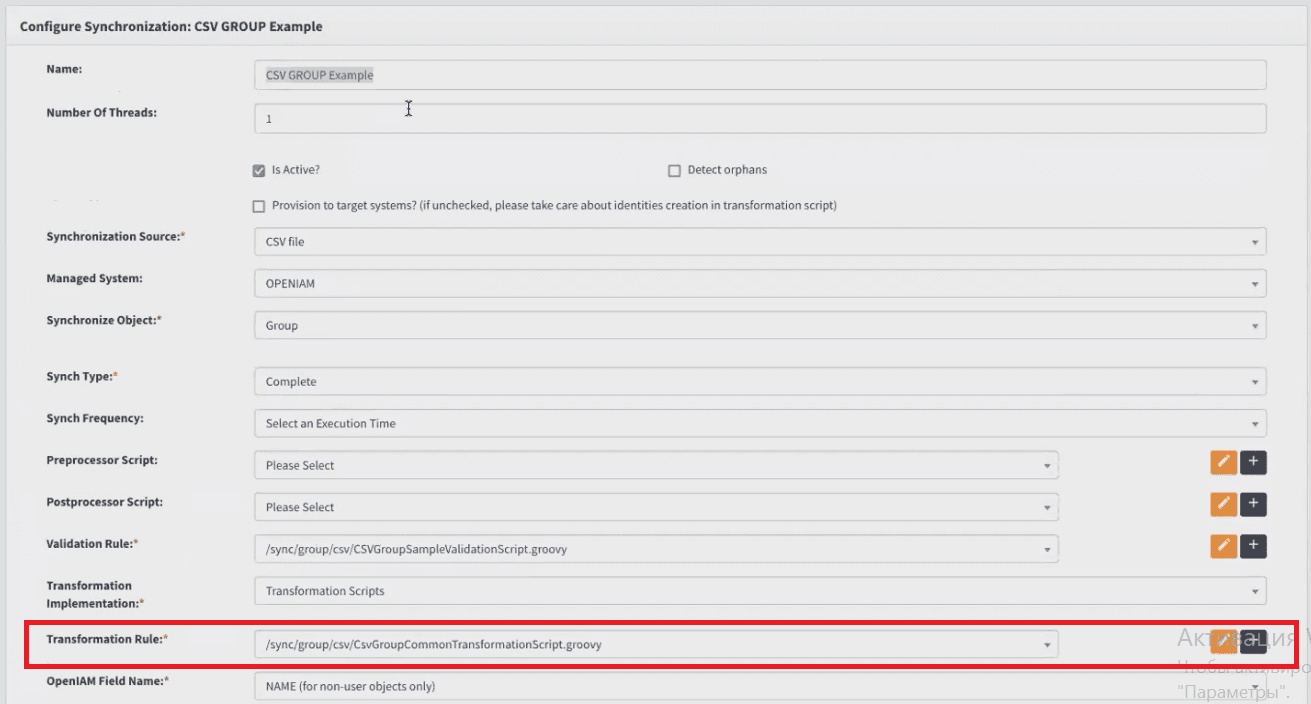Open the Synchronize Object dropdown

(760, 326)
